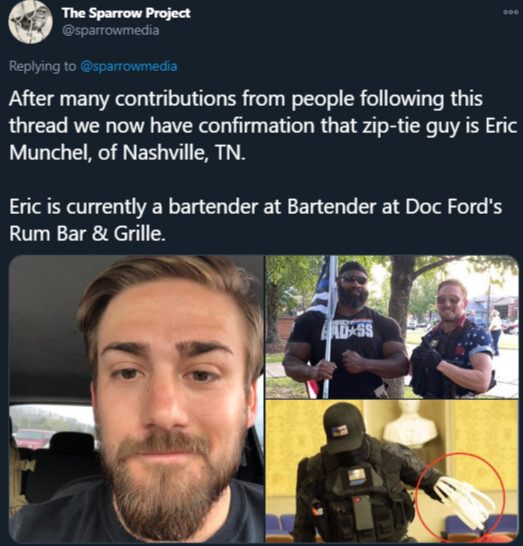The width and height of the screenshot is (523, 546).
Task: Open the large selfie photo on the left
Action: tap(136, 398)
